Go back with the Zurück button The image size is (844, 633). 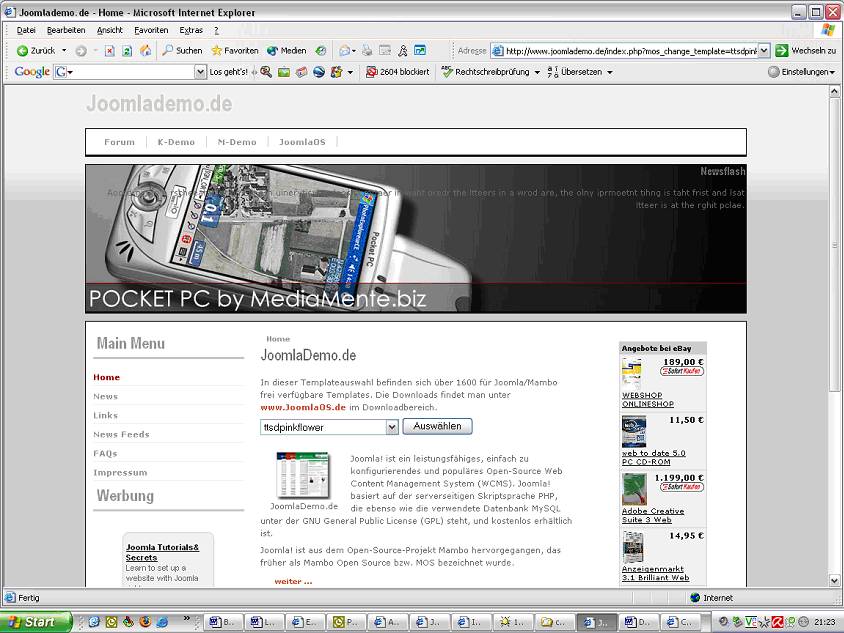click(x=36, y=51)
